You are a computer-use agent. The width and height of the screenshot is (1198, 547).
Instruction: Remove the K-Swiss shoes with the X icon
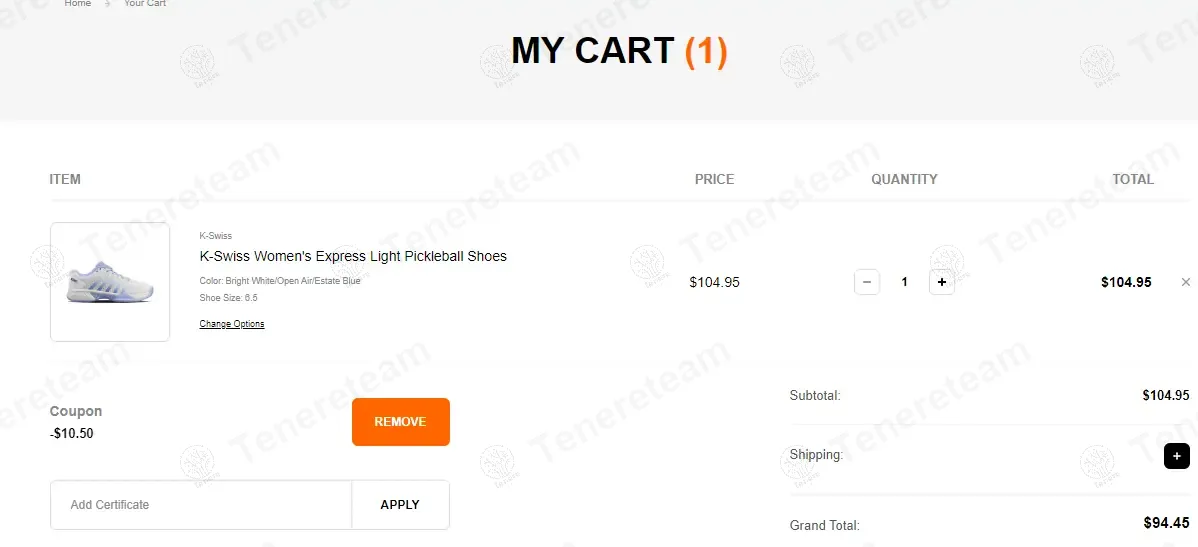pyautogui.click(x=1186, y=282)
